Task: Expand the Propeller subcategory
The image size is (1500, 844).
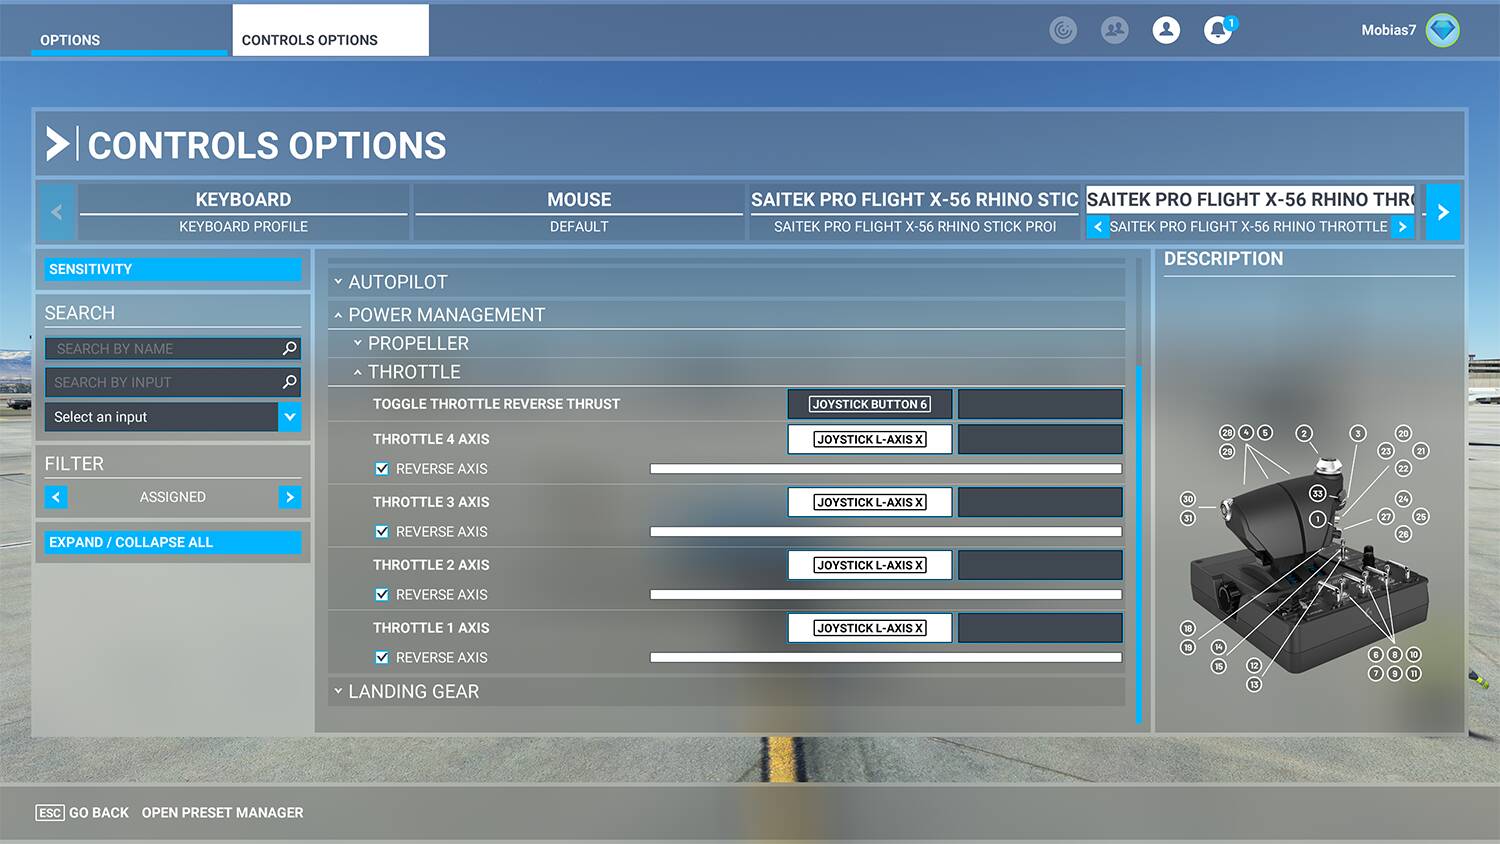Action: click(x=727, y=343)
